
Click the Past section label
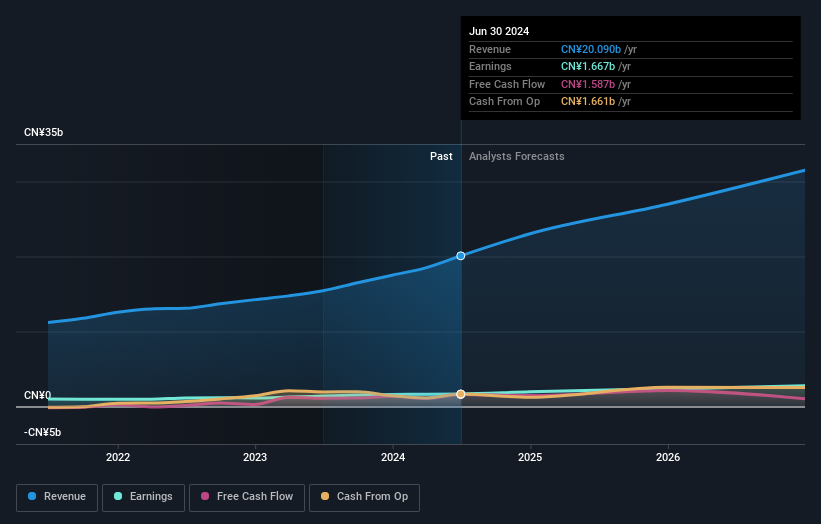tap(441, 157)
